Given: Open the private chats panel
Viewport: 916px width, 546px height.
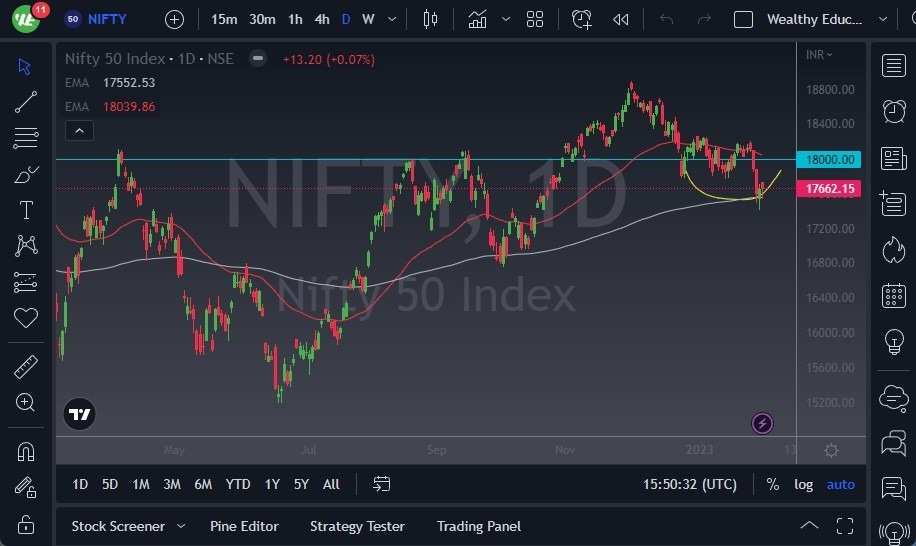Looking at the screenshot, I should (894, 443).
